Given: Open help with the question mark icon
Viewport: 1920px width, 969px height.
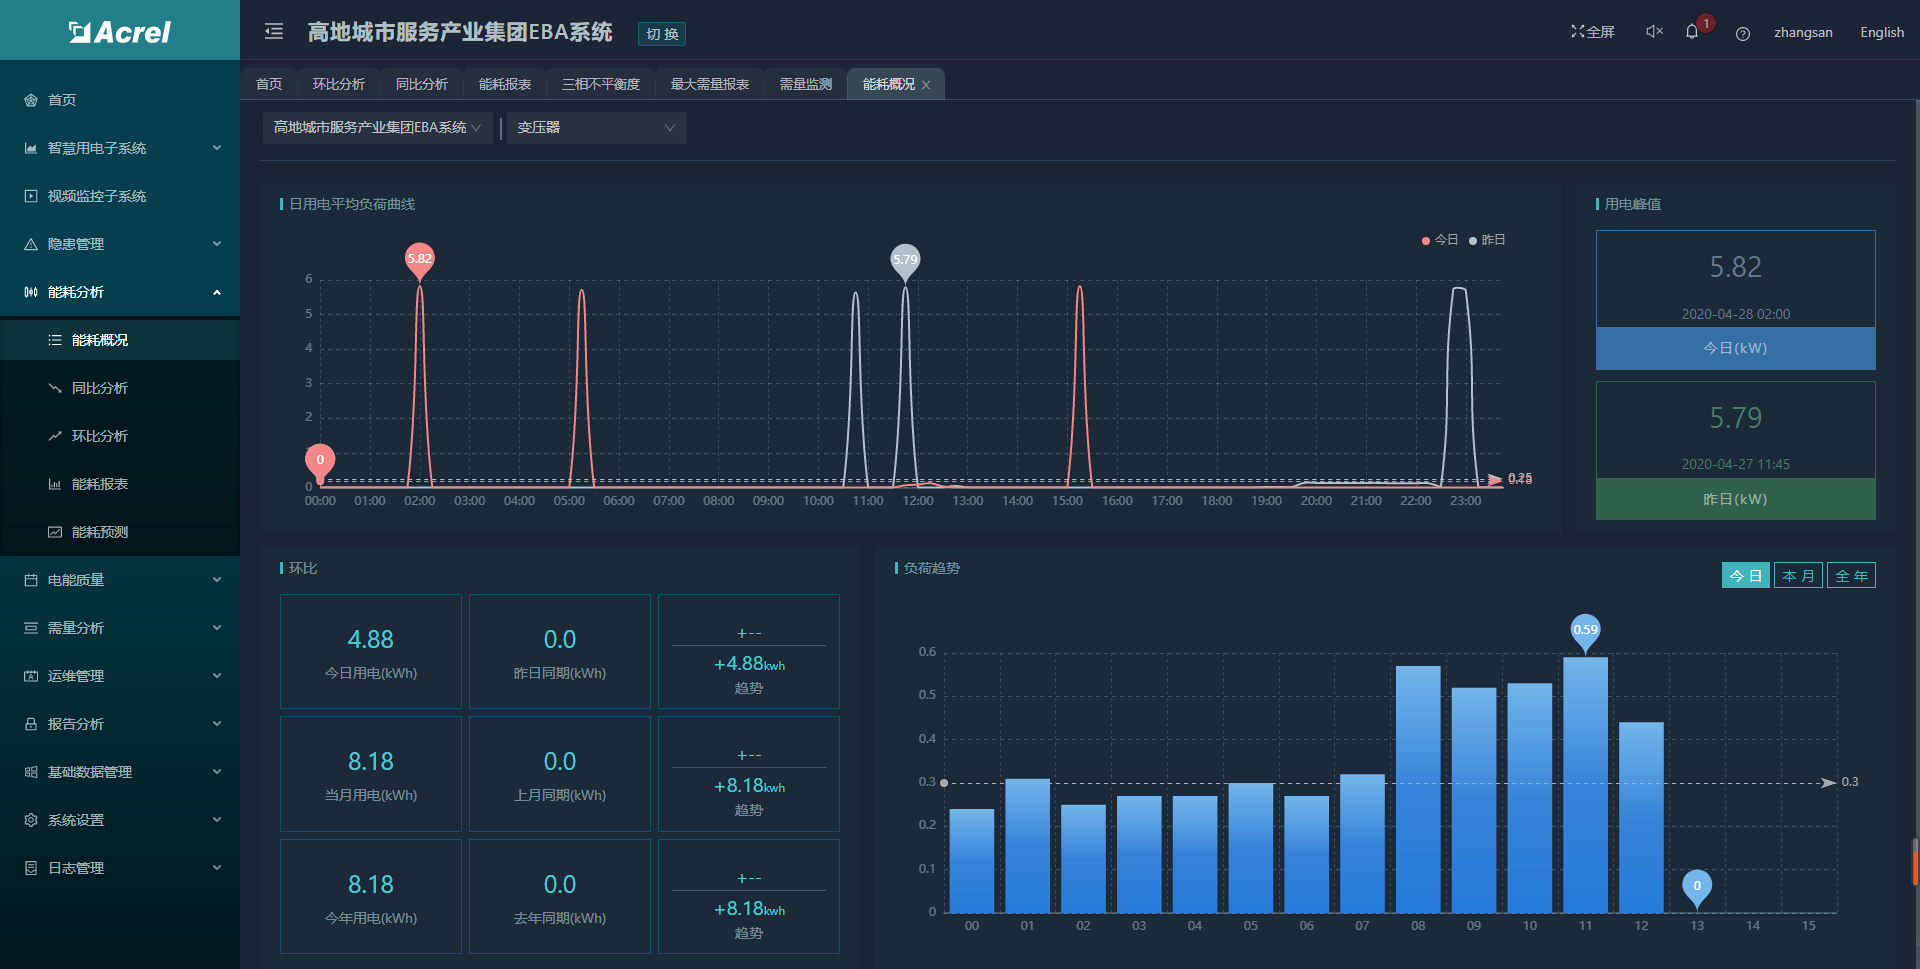Looking at the screenshot, I should click(x=1743, y=33).
